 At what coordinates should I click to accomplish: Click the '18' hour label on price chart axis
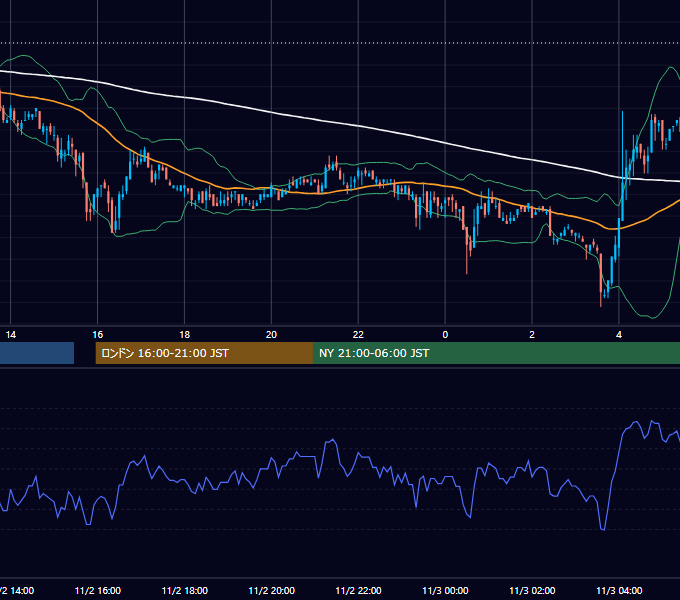[185, 335]
